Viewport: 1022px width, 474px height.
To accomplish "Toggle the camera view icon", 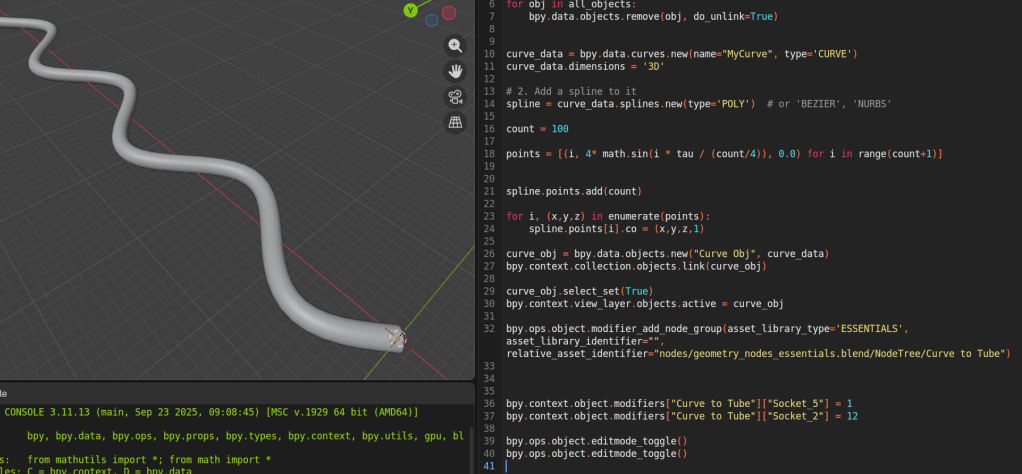I will pos(455,97).
